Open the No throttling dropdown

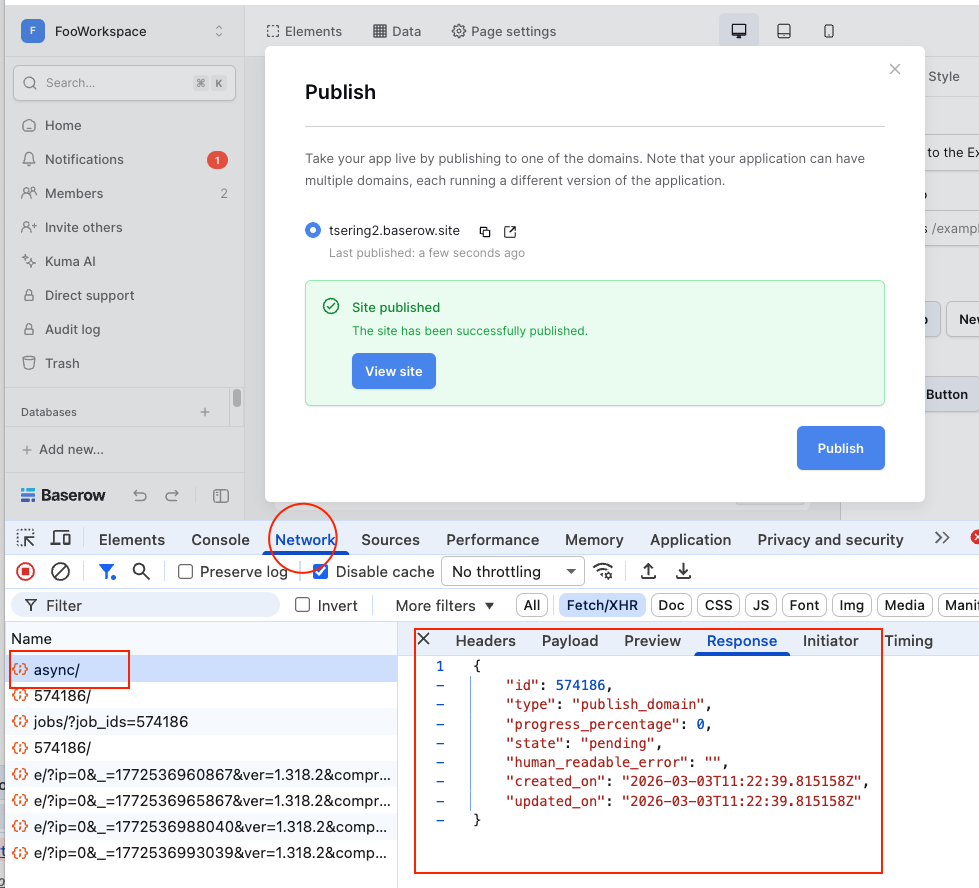512,572
